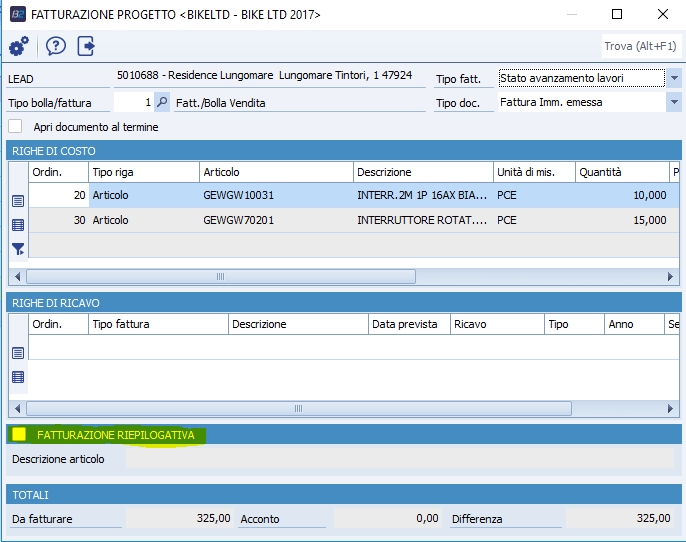Click the 'Articolo' column header
Image resolution: width=686 pixels, height=542 pixels.
coord(276,172)
